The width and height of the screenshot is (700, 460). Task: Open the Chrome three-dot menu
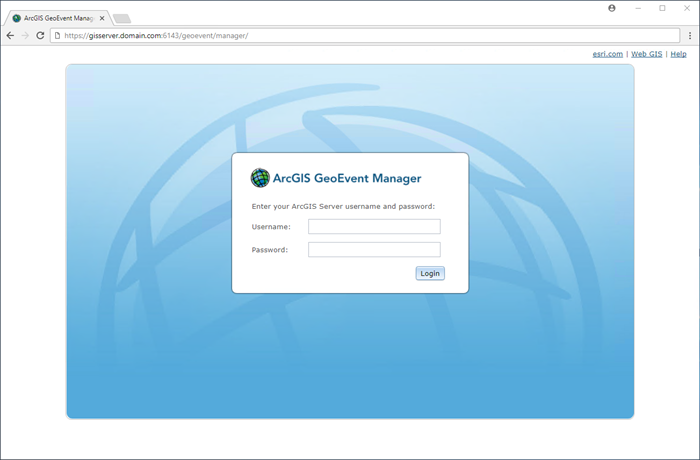(690, 35)
